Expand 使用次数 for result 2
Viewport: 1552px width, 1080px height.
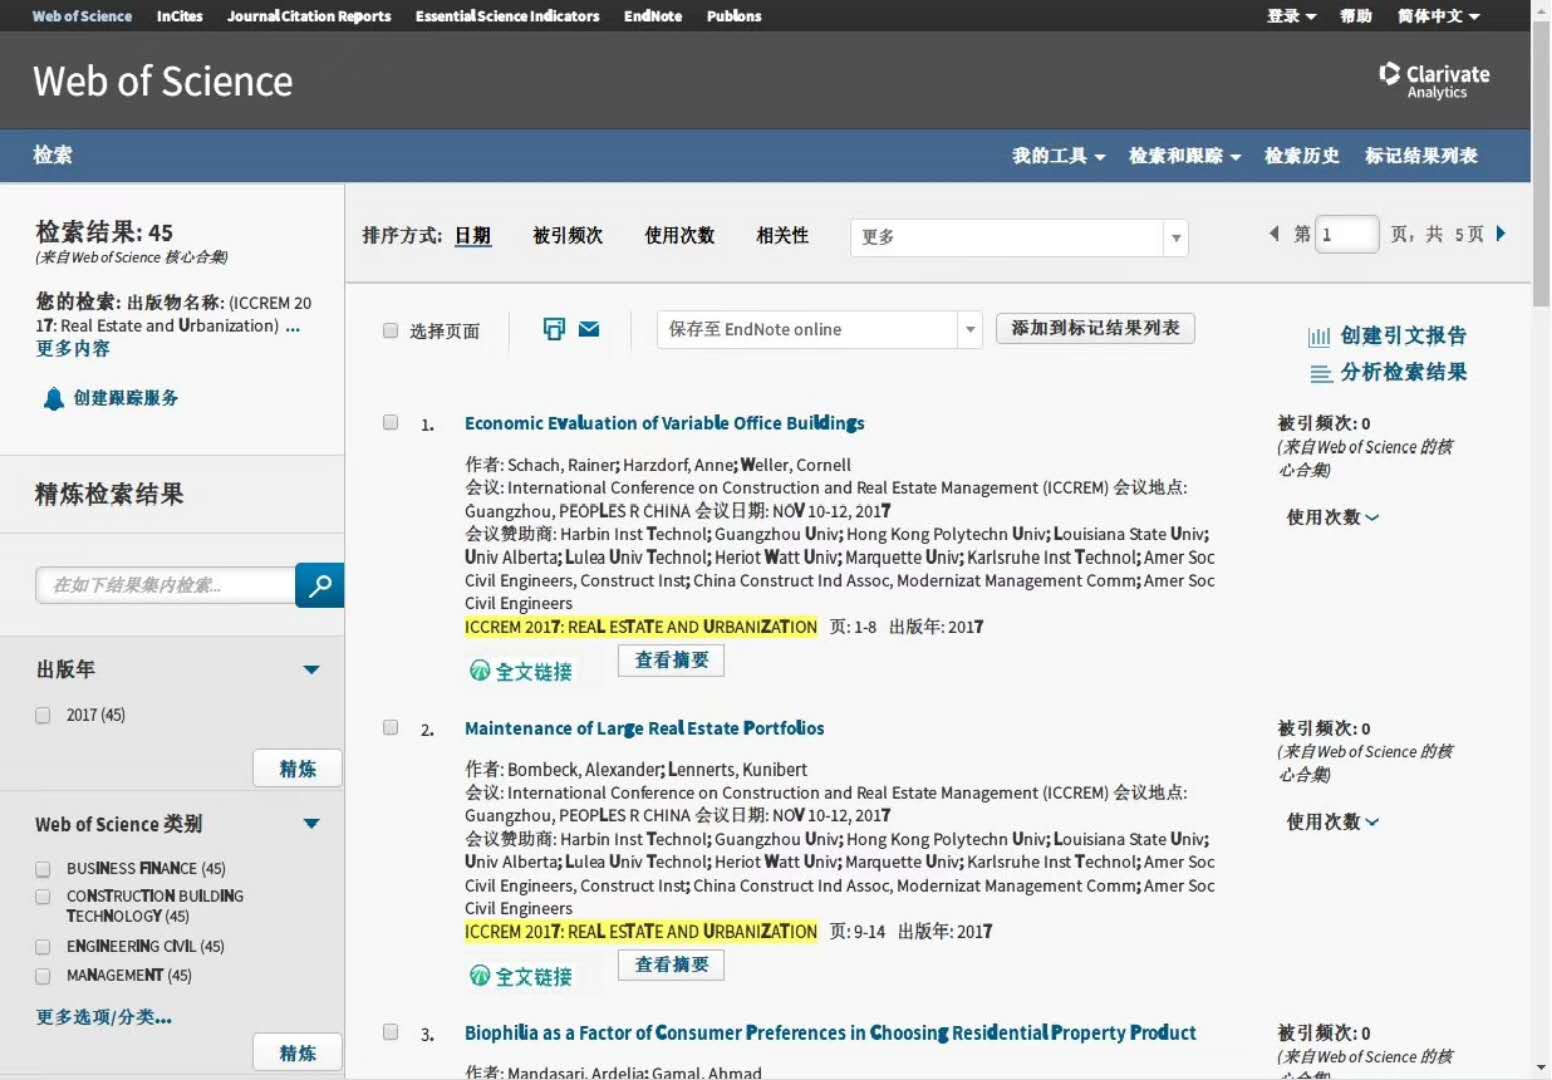point(1332,822)
